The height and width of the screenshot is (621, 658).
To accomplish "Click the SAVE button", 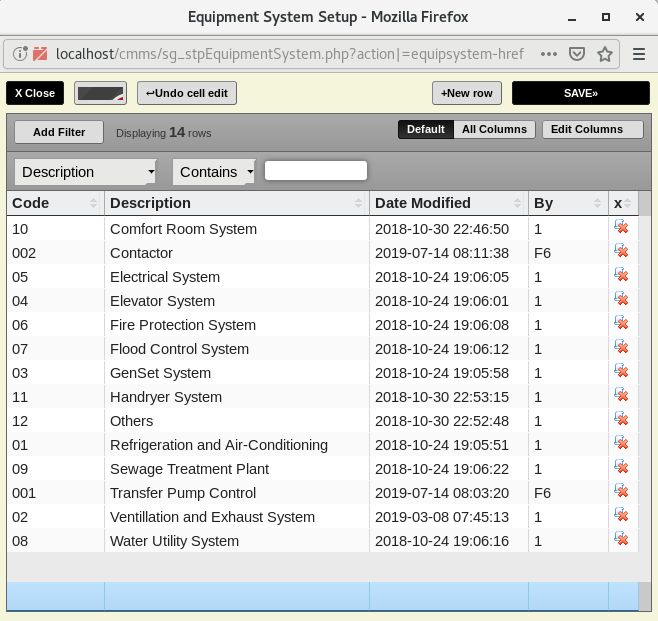I will click(581, 93).
